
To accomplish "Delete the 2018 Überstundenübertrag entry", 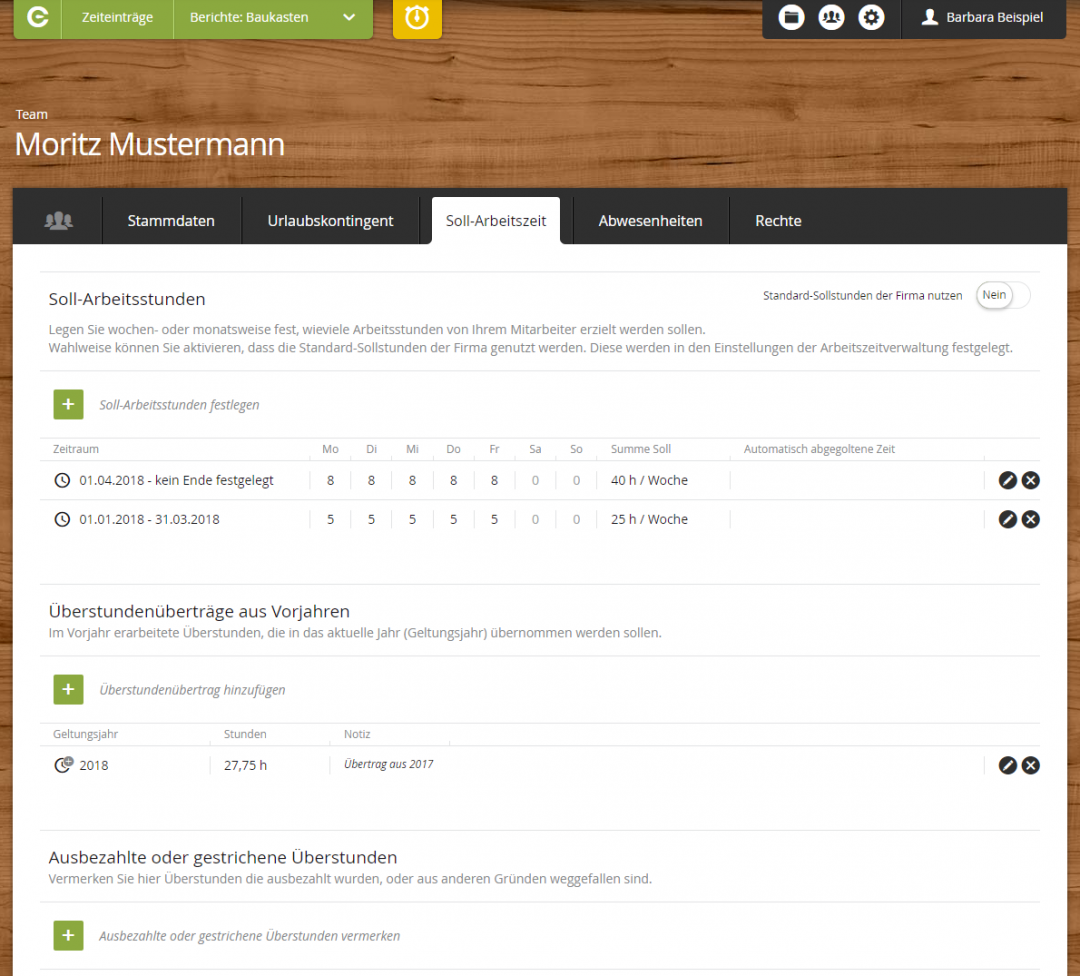I will tap(1031, 765).
